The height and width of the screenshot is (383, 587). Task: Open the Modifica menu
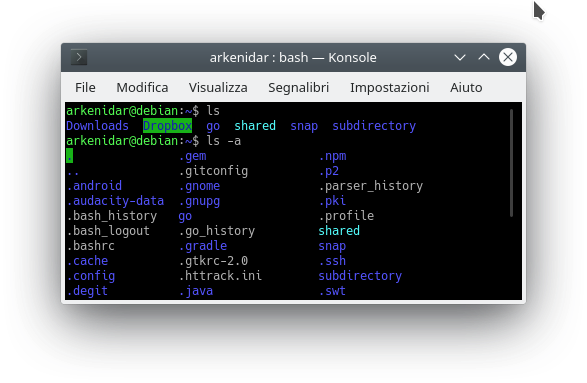tap(142, 88)
